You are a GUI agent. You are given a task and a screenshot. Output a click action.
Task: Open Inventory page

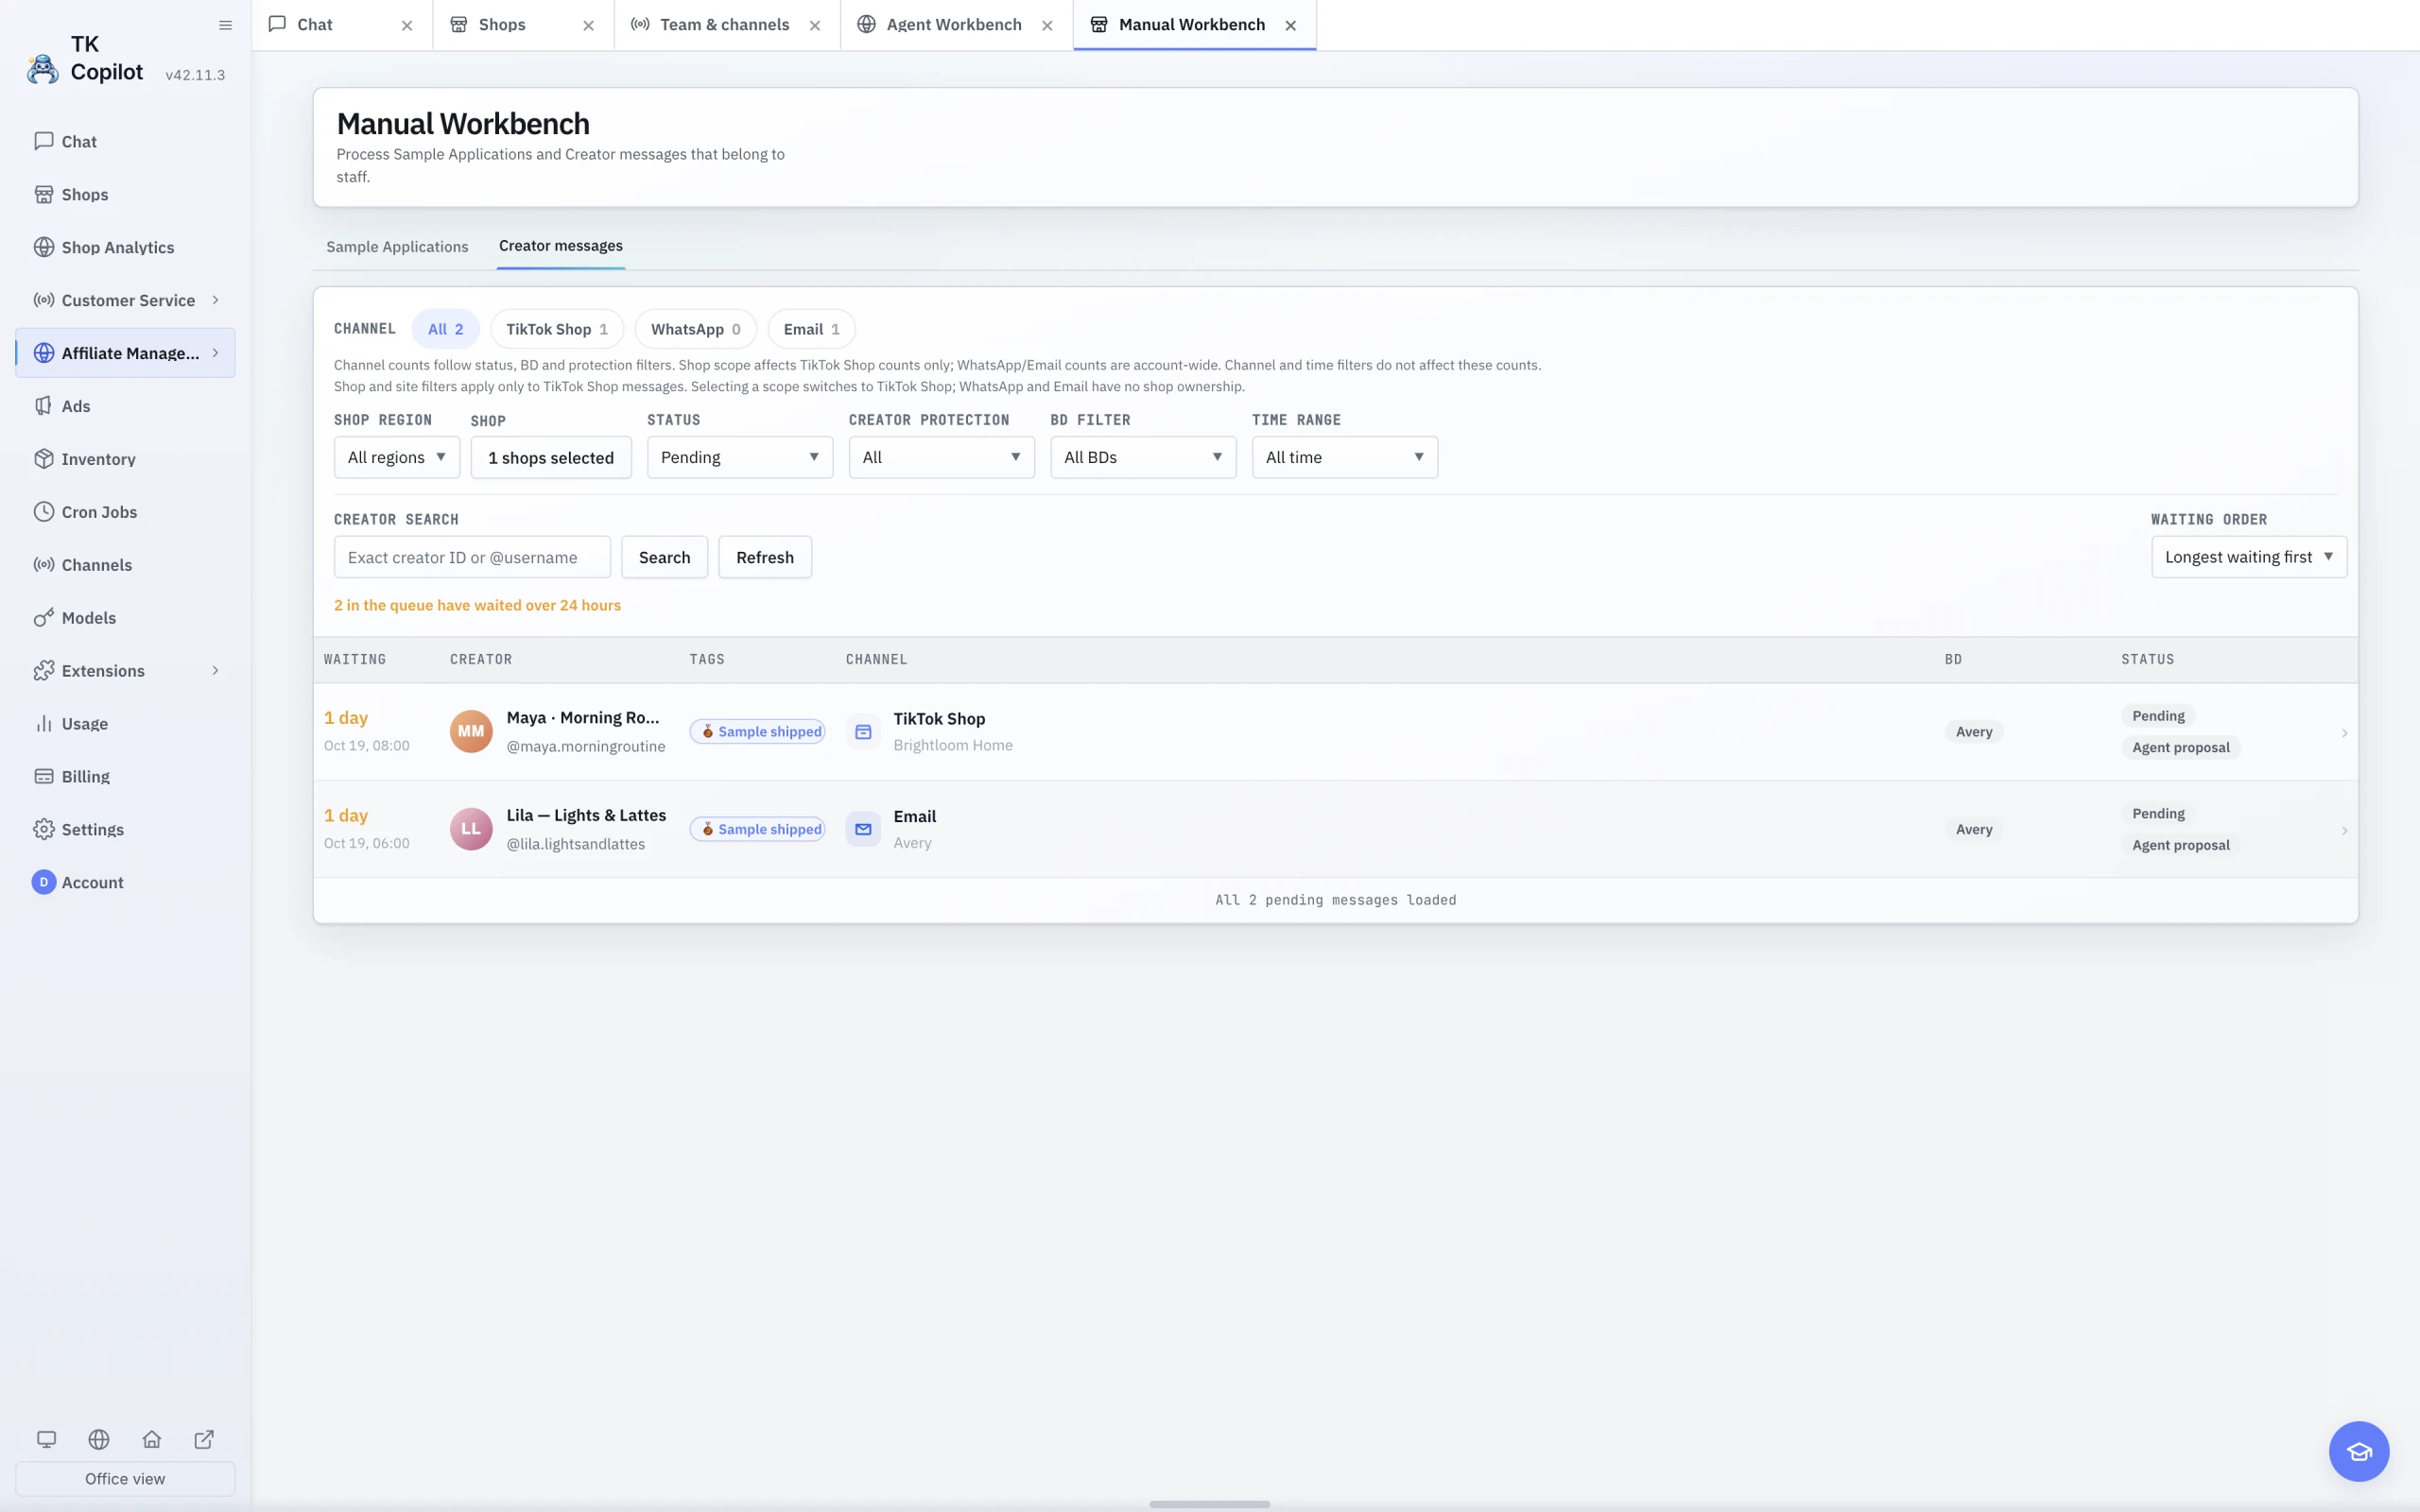click(125, 459)
